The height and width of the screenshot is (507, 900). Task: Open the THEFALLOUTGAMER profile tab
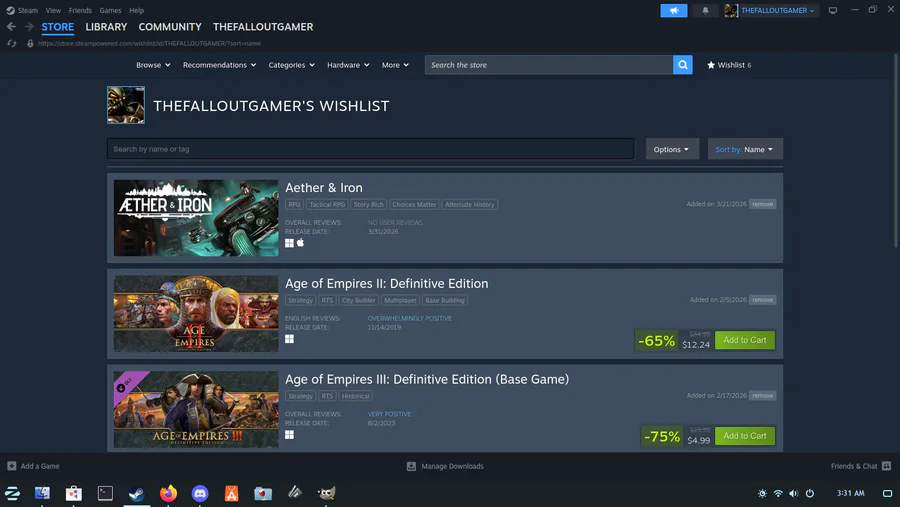point(263,27)
